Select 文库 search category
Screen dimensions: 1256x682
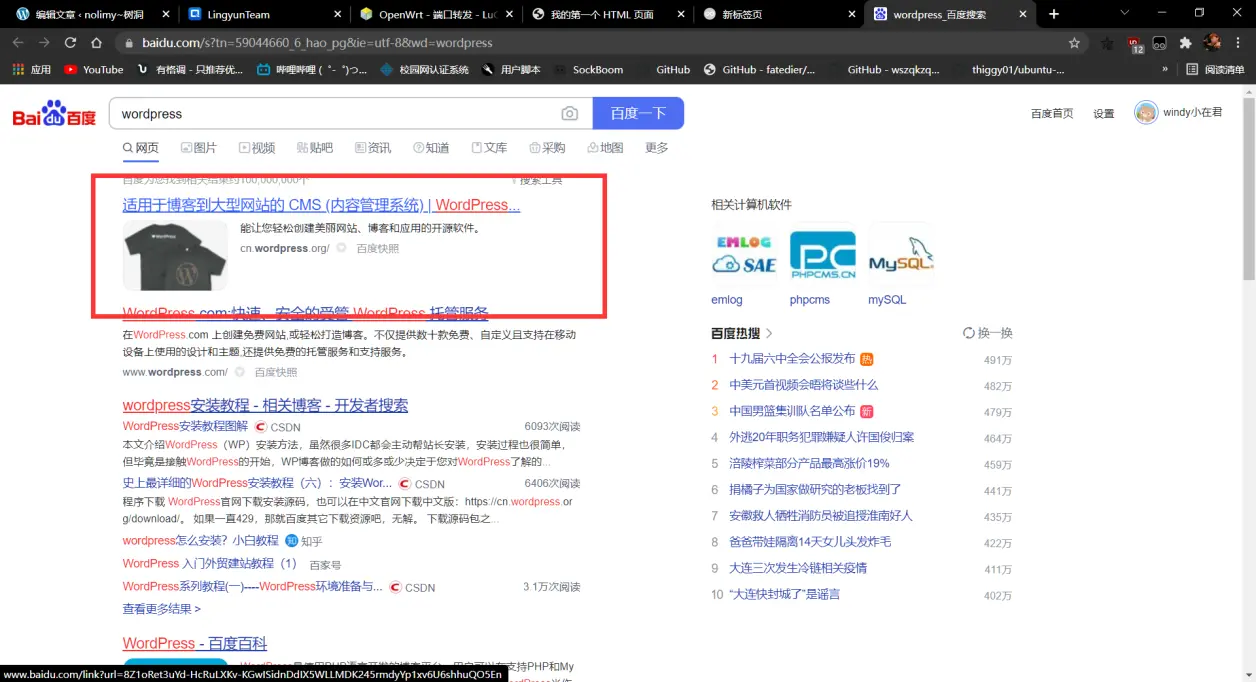489,148
